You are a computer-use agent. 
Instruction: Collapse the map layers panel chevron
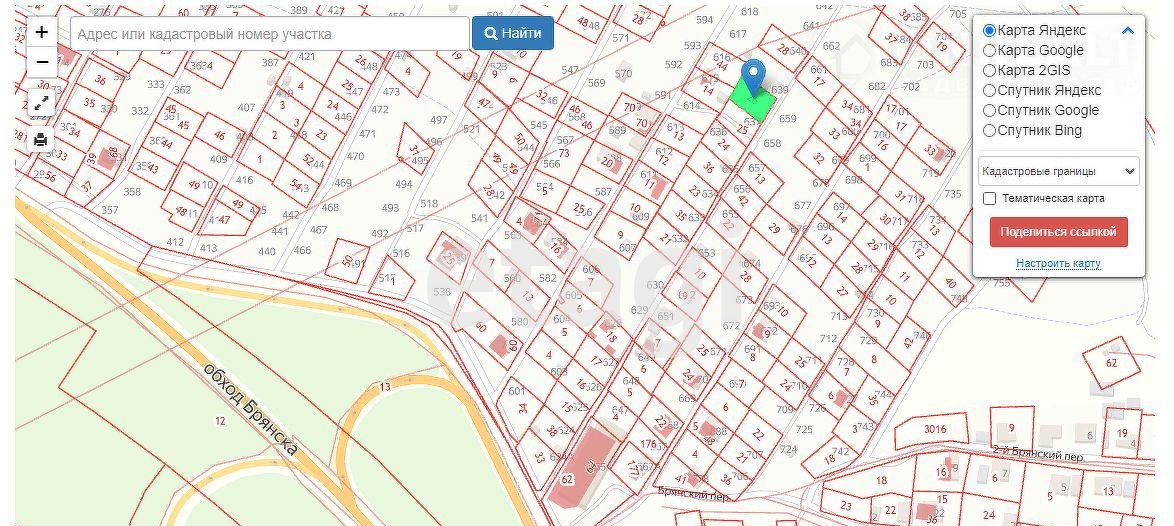tap(1128, 31)
